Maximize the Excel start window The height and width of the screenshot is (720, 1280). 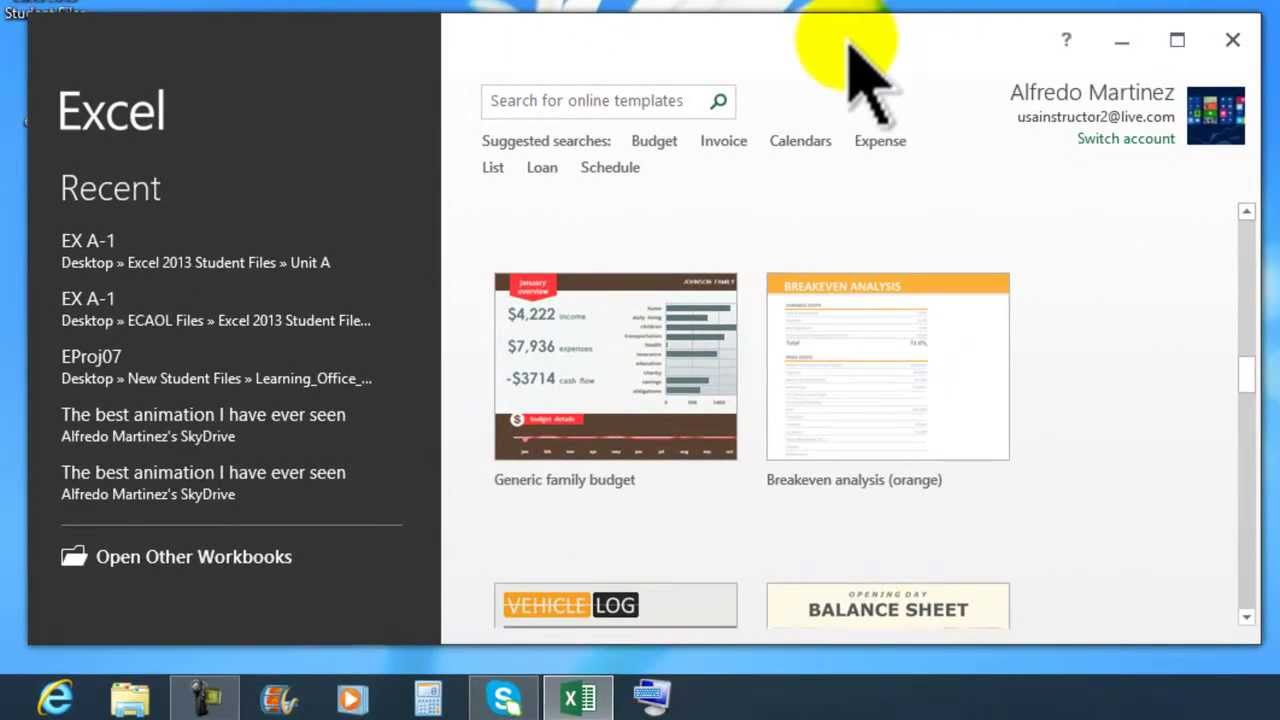[1177, 40]
